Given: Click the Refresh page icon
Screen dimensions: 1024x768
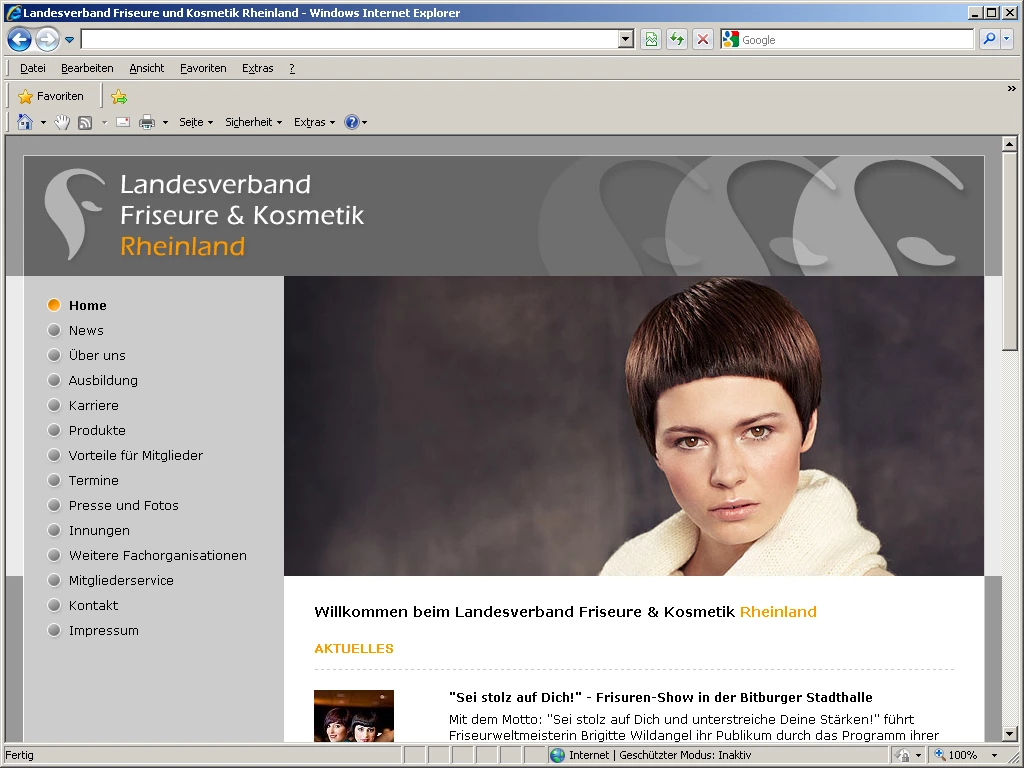Looking at the screenshot, I should pos(677,39).
